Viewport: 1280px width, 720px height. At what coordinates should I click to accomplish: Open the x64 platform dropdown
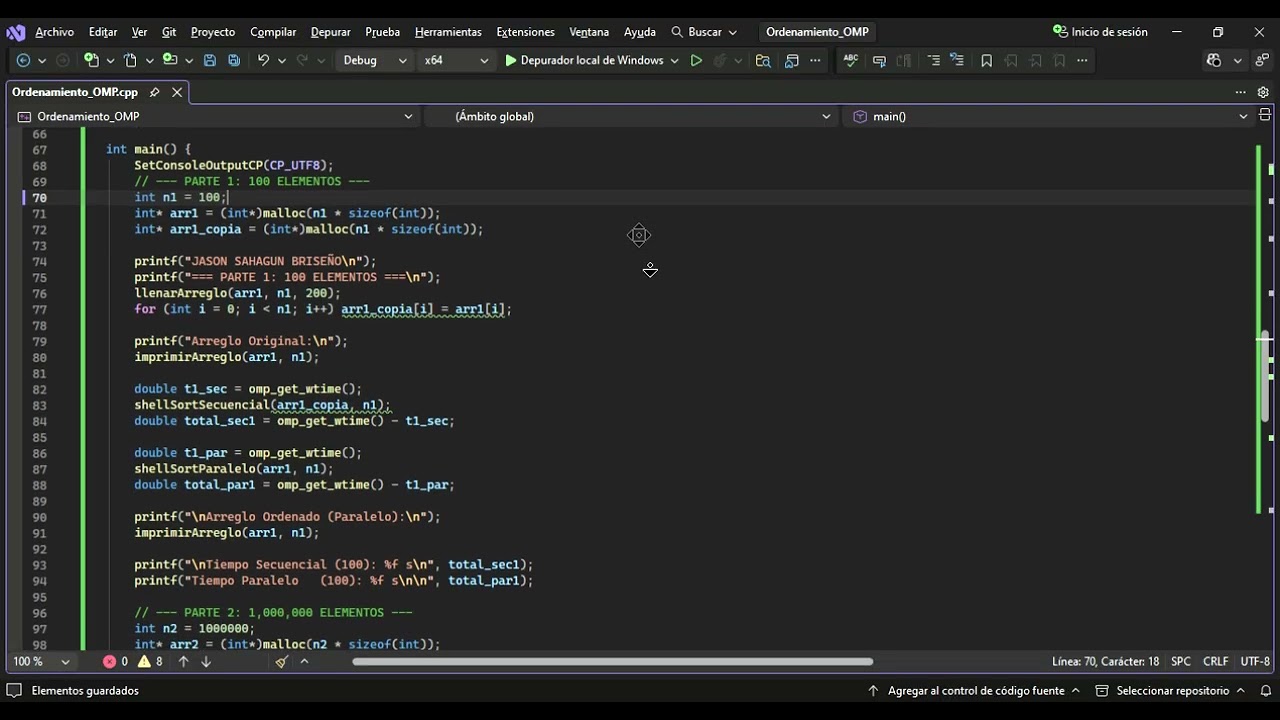456,60
